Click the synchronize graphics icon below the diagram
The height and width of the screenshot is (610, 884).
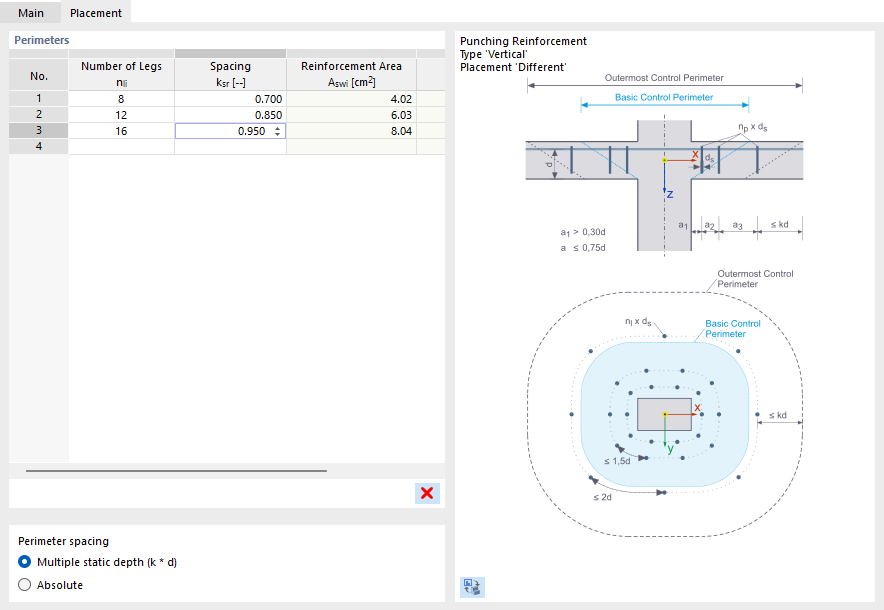click(472, 588)
